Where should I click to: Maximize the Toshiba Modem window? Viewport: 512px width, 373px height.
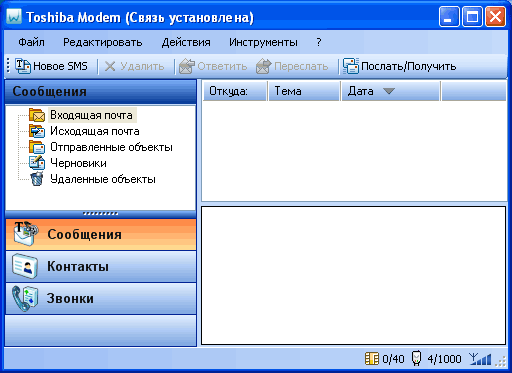pyautogui.click(x=472, y=17)
